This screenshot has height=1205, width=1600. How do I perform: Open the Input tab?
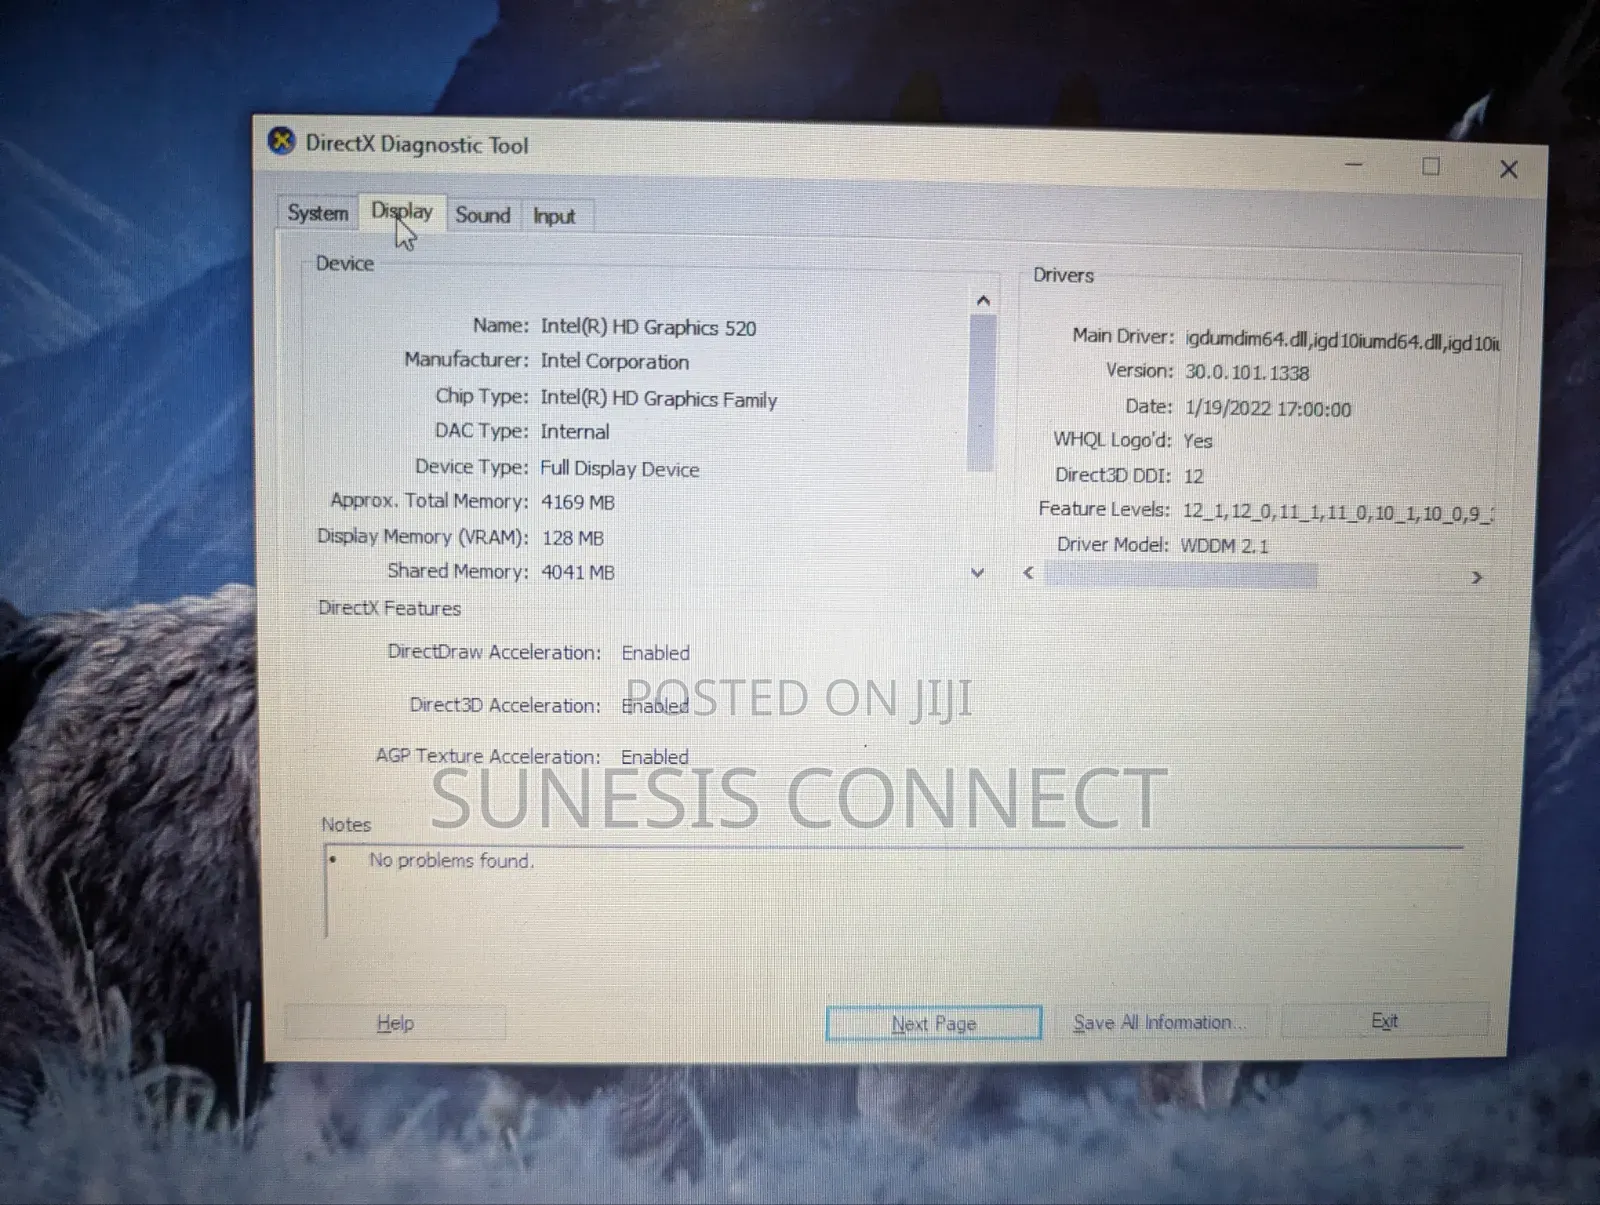(554, 216)
